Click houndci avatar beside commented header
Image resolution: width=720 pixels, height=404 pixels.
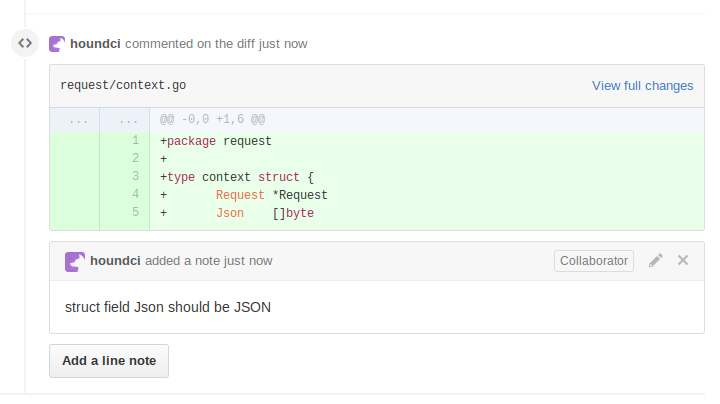point(57,44)
